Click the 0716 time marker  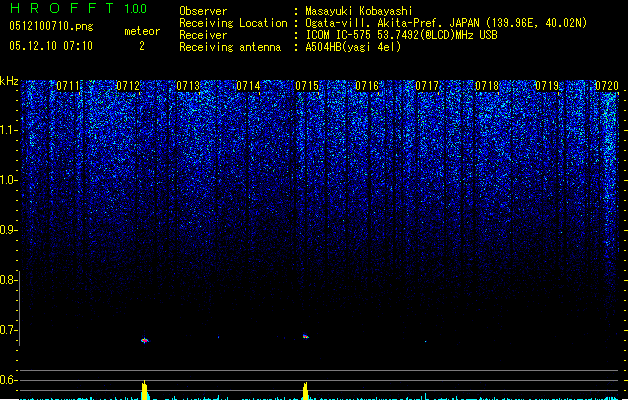[x=367, y=86]
